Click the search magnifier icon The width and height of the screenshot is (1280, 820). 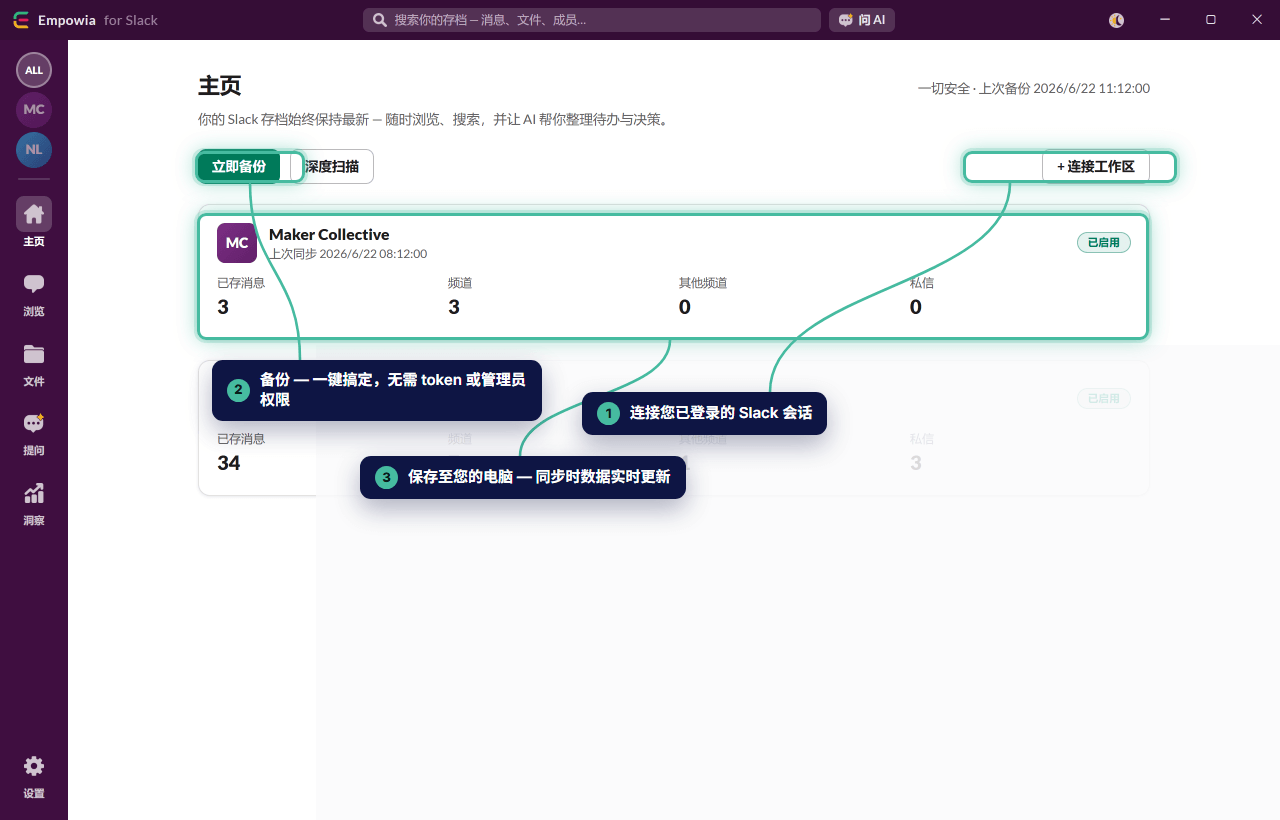[380, 20]
